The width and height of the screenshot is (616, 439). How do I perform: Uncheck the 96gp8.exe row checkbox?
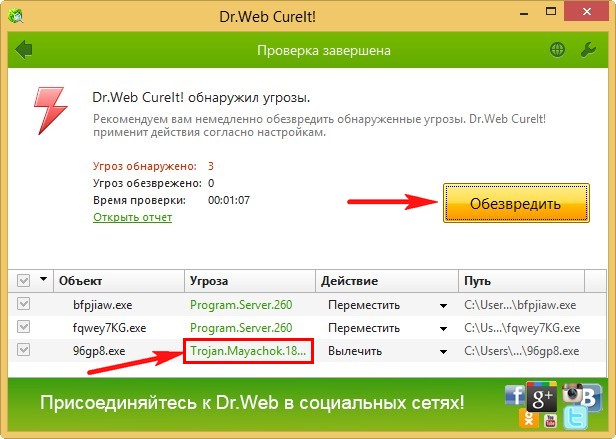coord(24,350)
